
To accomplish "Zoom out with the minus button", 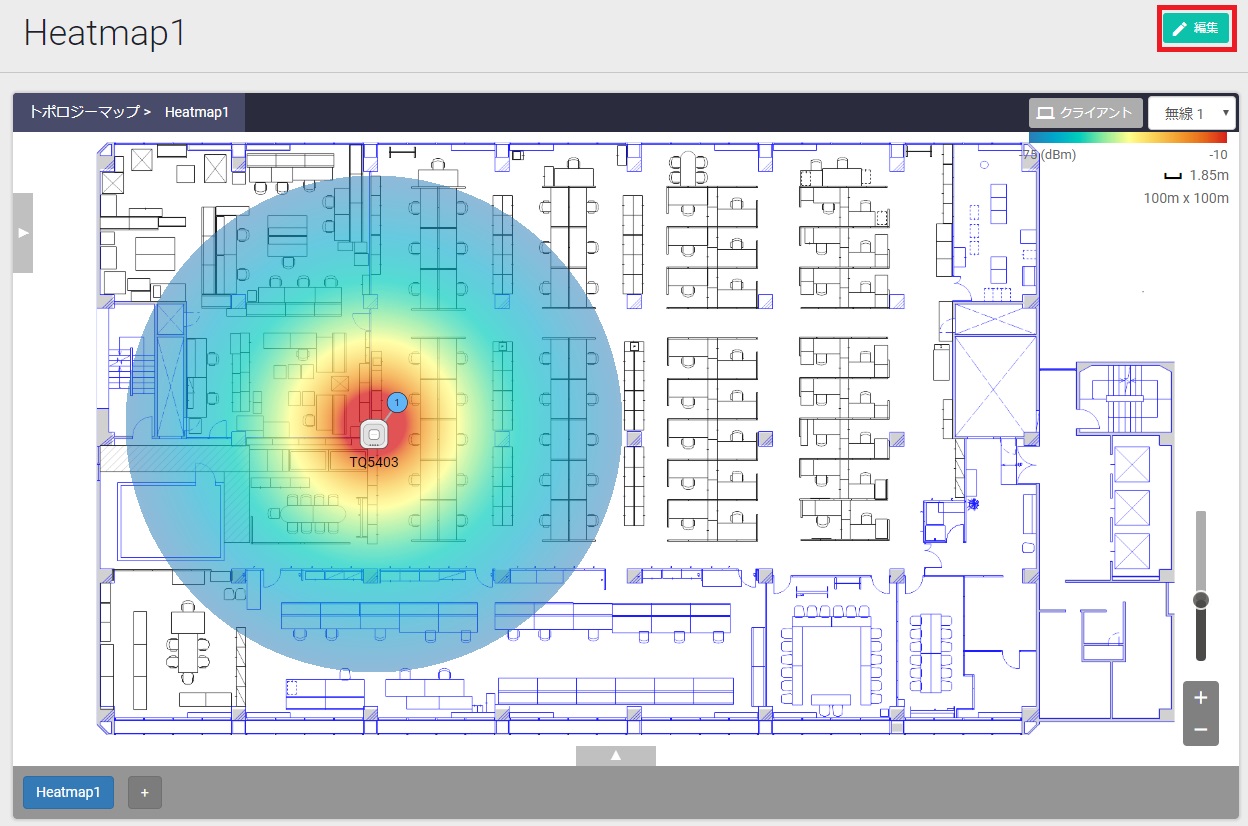I will [1201, 730].
